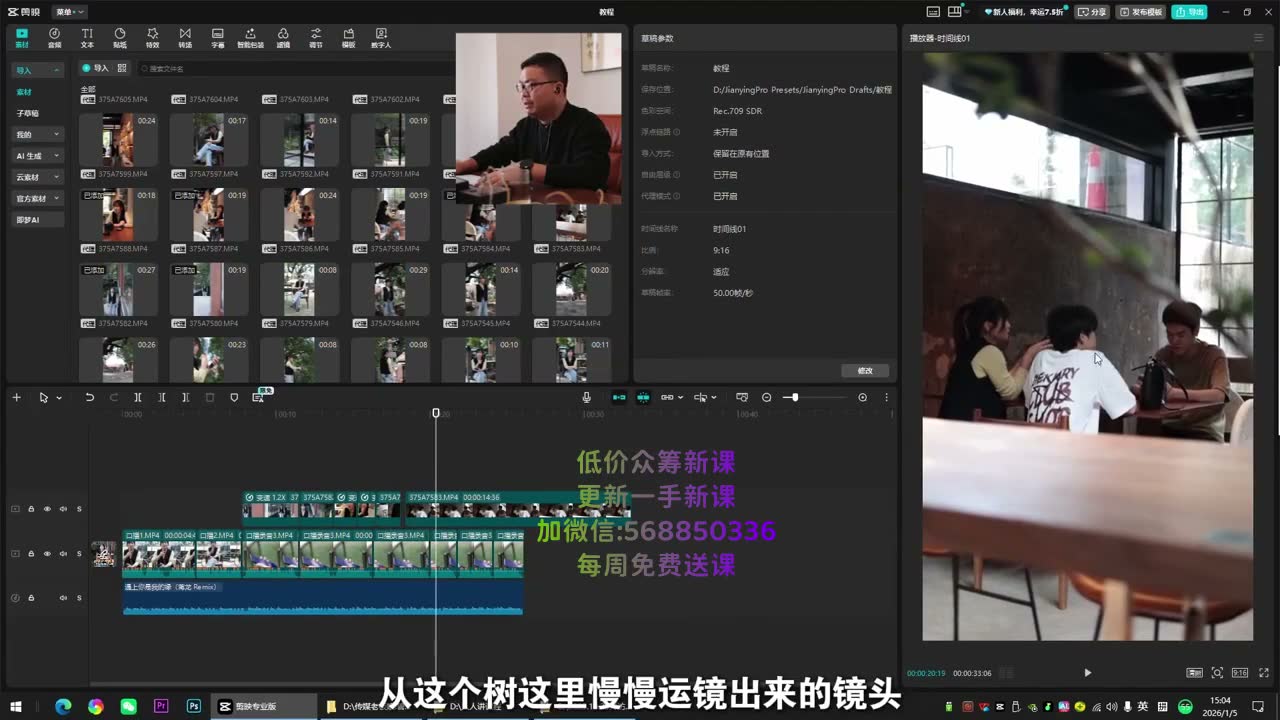
Task: Toggle visibility of the top video track
Action: 47,509
